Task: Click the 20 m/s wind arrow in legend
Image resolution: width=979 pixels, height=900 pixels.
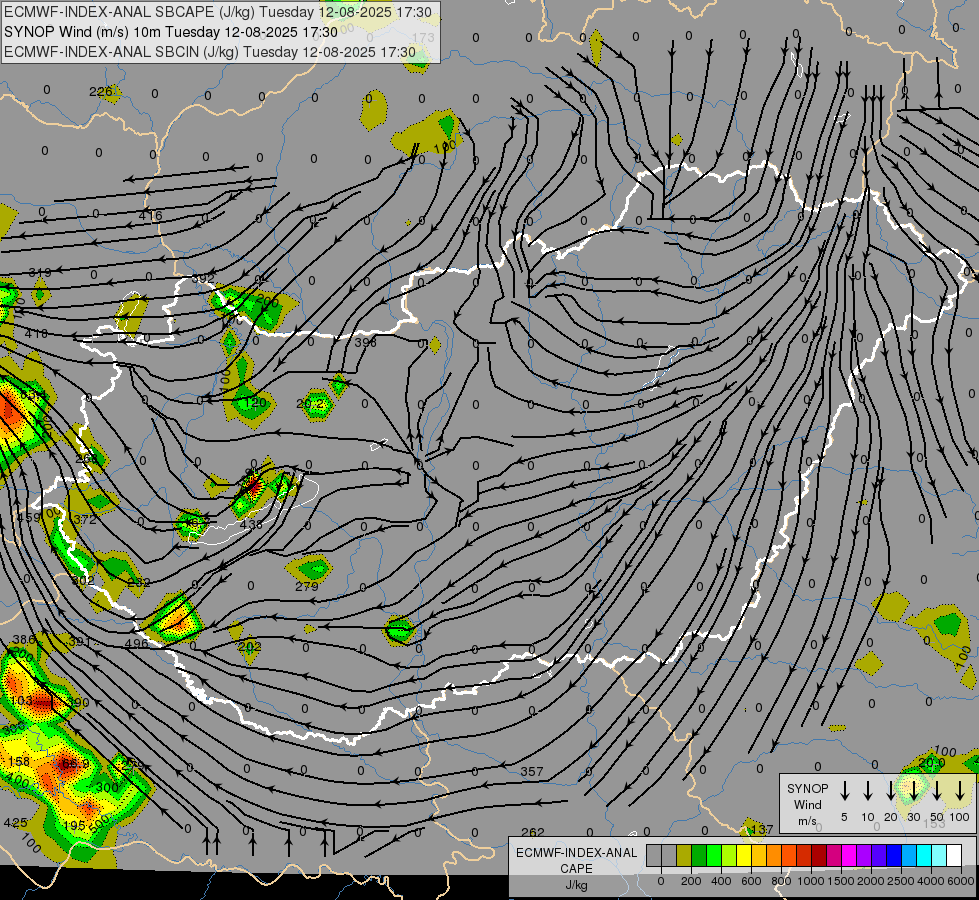Action: point(891,791)
